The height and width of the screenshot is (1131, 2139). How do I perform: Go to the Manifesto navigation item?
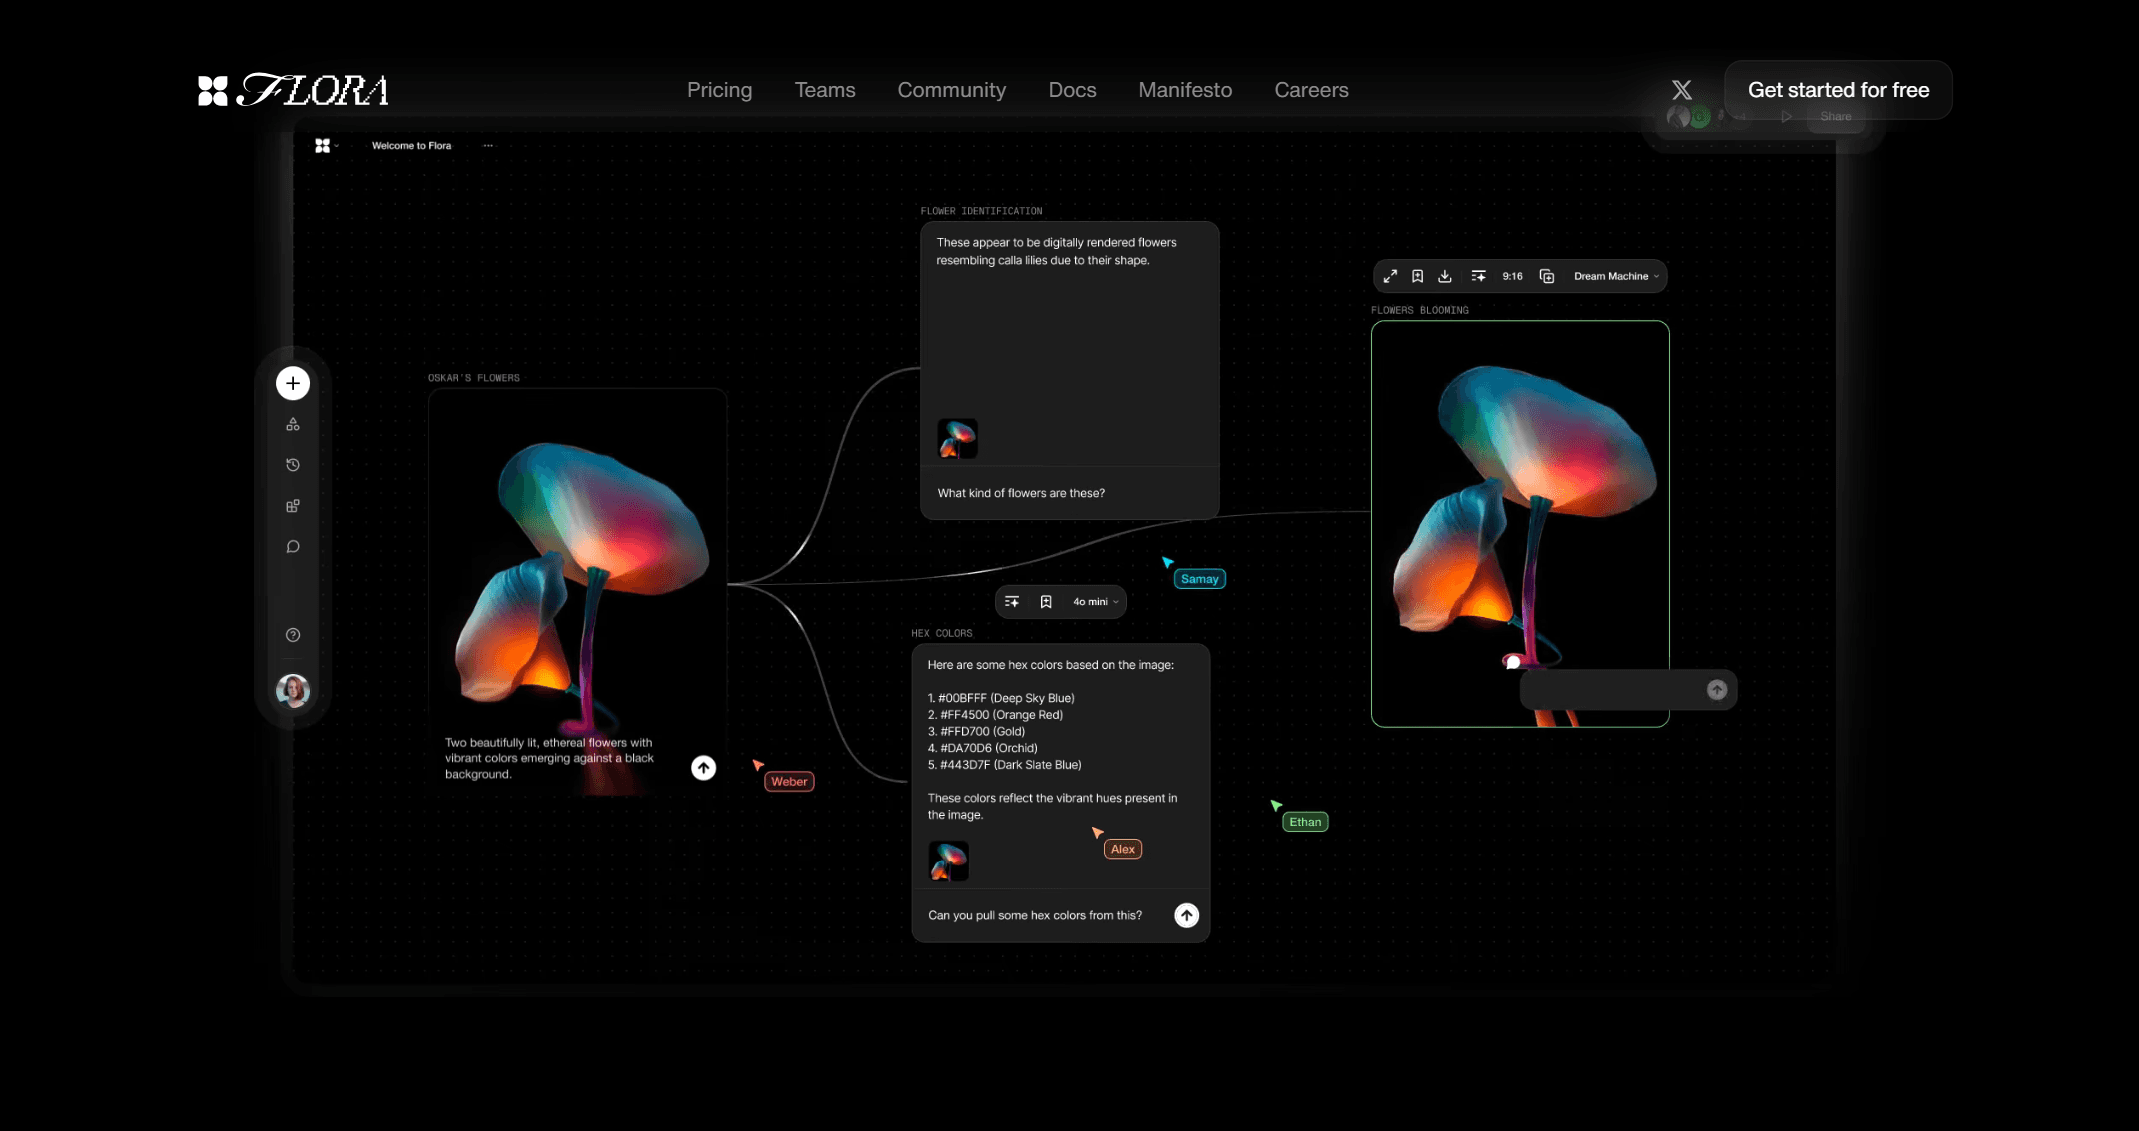click(x=1185, y=90)
